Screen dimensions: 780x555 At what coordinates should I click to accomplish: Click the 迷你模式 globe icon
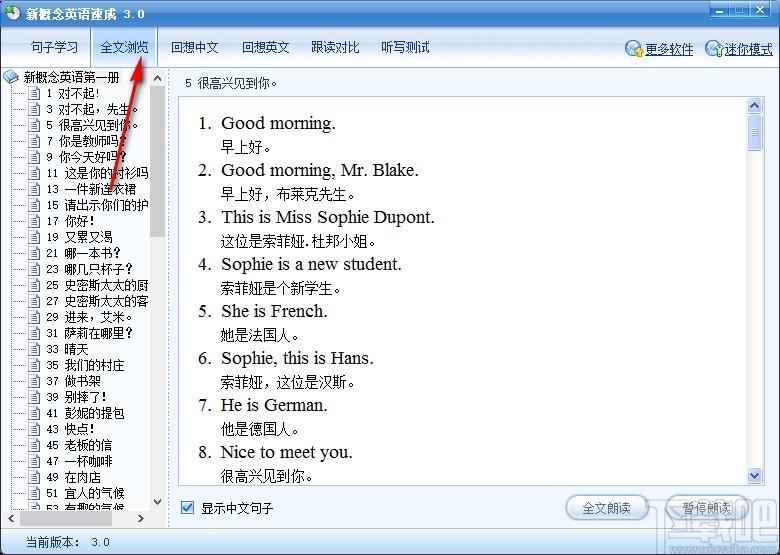pos(714,48)
